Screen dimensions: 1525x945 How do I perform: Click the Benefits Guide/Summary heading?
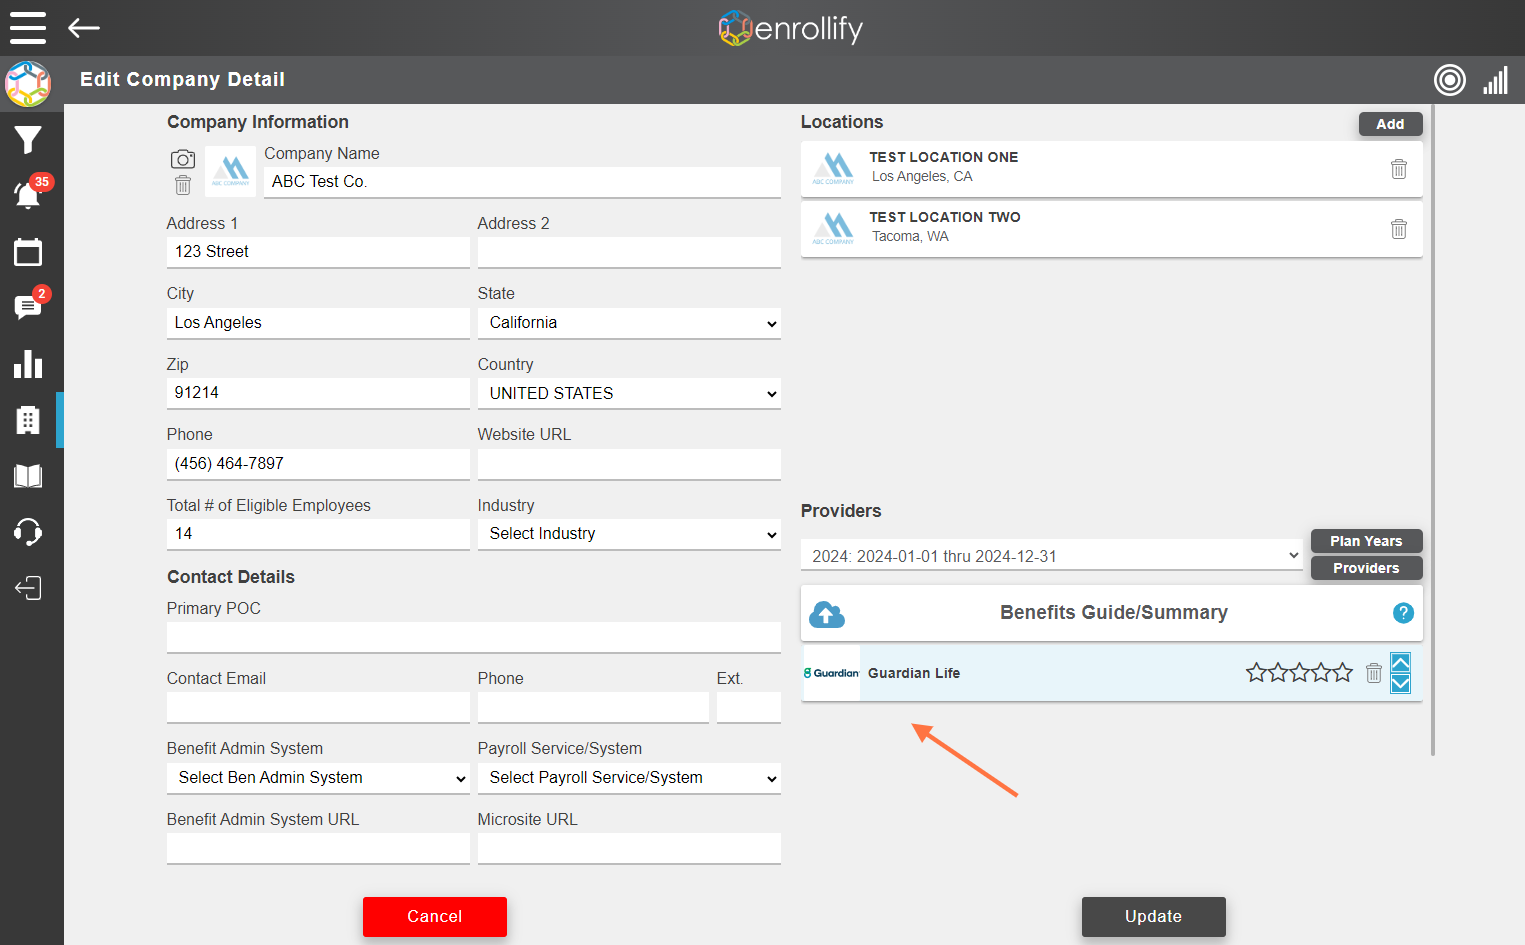pos(1114,613)
